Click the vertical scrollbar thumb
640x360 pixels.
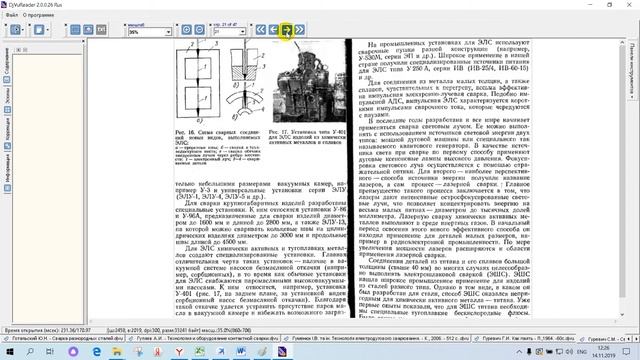622,171
